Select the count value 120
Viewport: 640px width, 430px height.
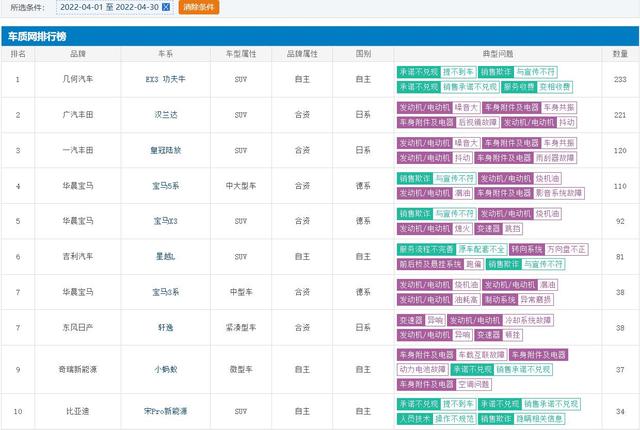tap(620, 151)
